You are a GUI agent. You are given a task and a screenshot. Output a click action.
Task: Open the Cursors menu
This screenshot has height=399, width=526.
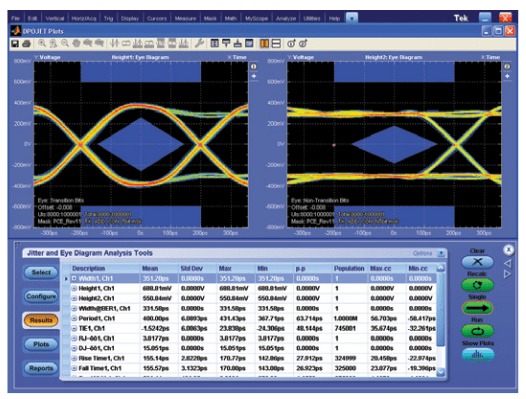[x=157, y=18]
